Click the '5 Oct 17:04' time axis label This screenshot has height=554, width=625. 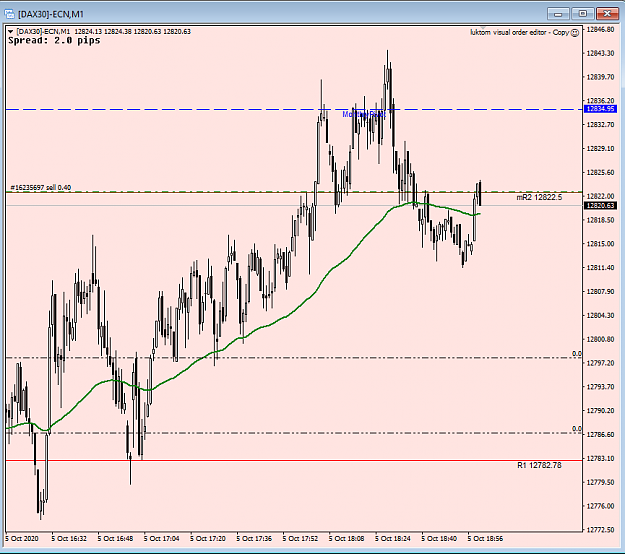[161, 538]
